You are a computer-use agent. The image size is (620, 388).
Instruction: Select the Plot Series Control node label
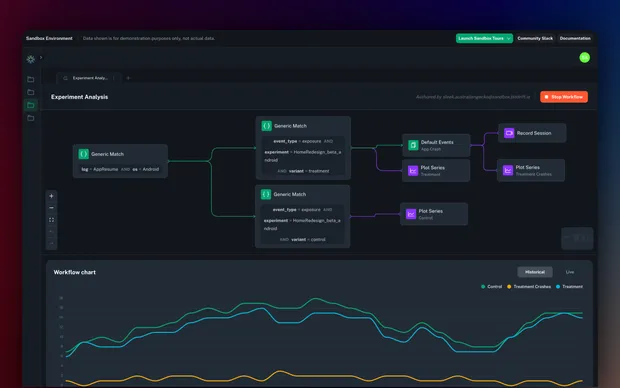(x=431, y=211)
